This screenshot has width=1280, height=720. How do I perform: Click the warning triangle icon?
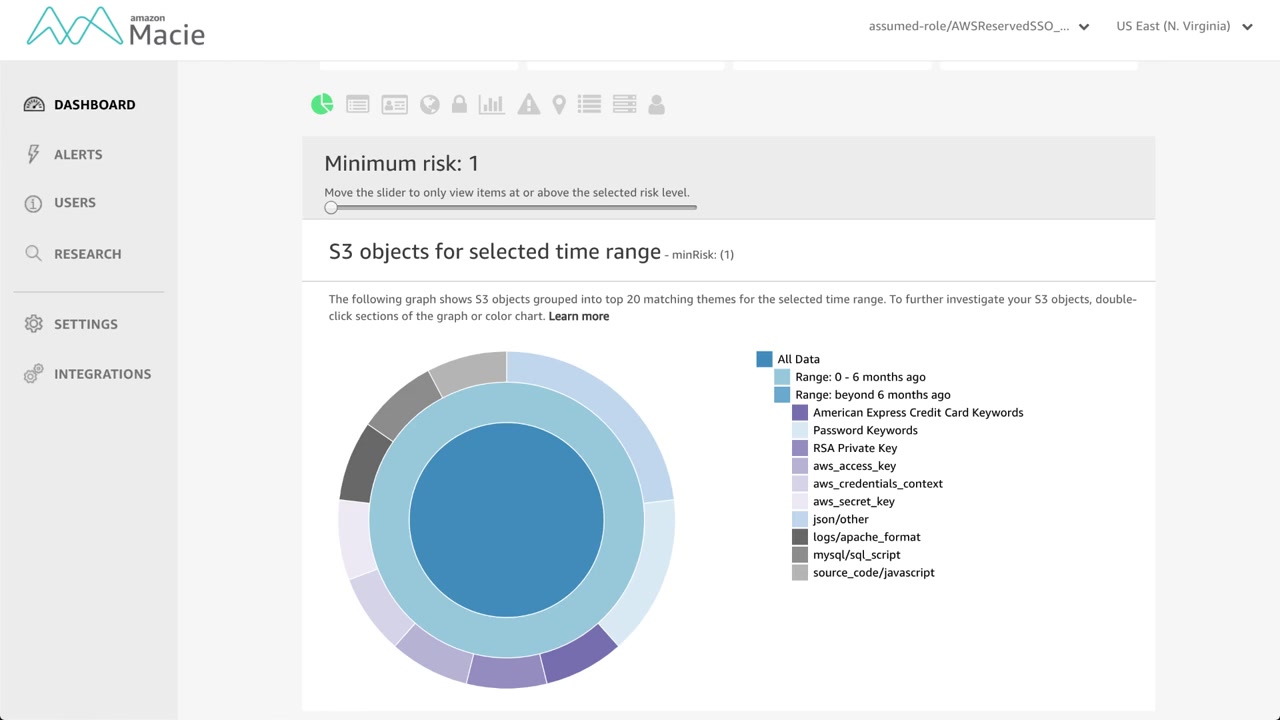(528, 104)
